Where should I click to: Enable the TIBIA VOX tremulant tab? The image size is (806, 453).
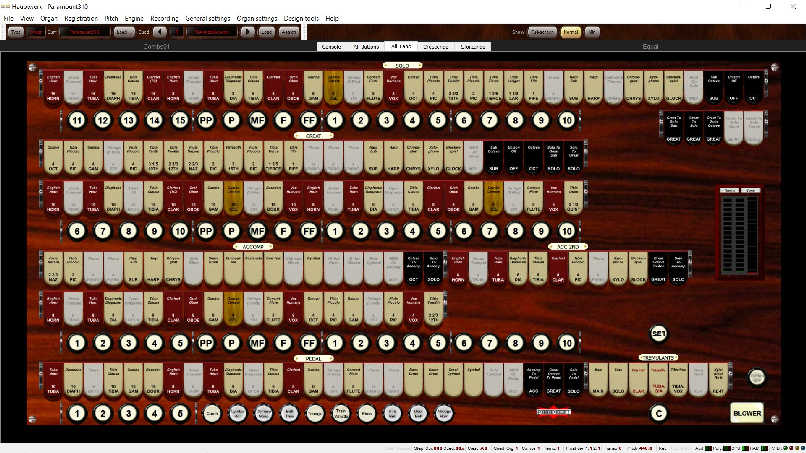(678, 380)
